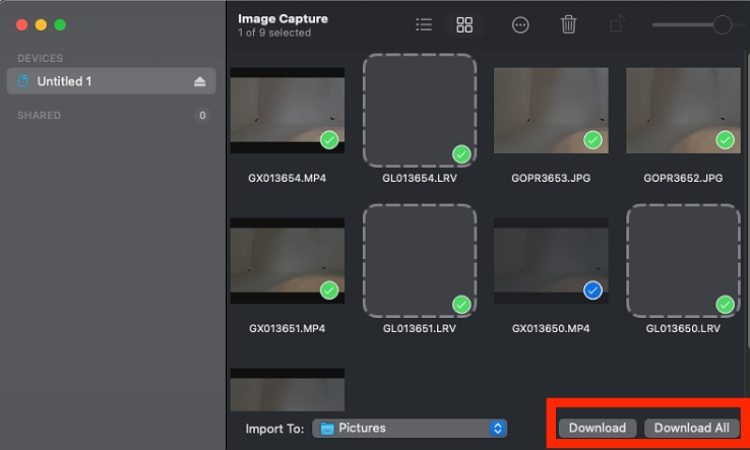Click the GX013654.MP4 file name
The image size is (750, 450).
[287, 178]
